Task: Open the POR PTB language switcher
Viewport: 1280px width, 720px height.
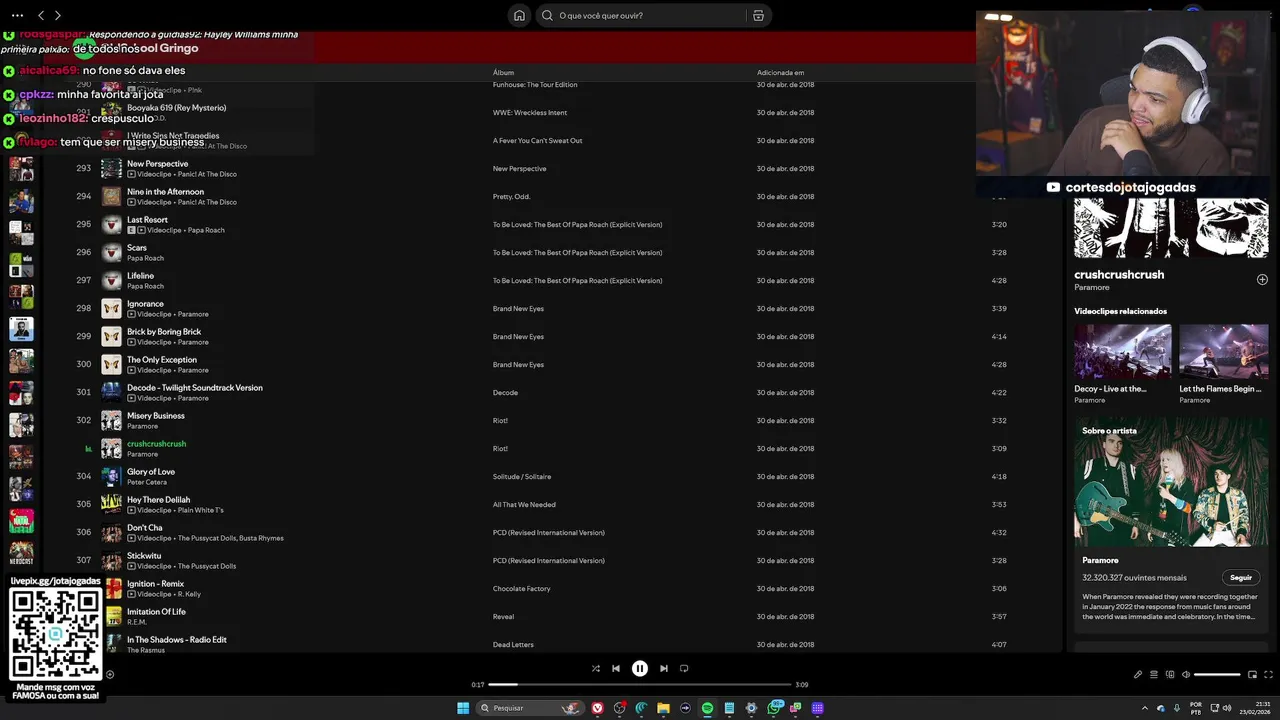Action: pyautogui.click(x=1196, y=708)
